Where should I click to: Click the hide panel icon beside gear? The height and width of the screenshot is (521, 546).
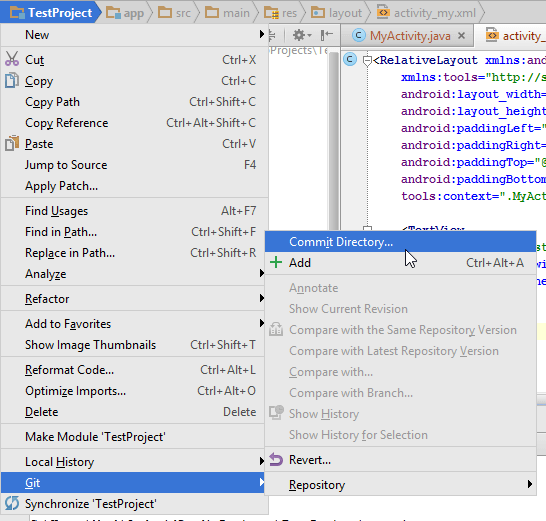pyautogui.click(x=327, y=35)
